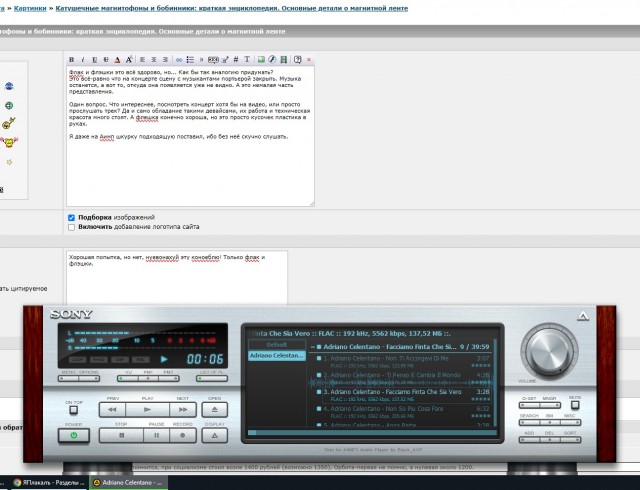Open player OPTIONS button
The image size is (640, 490).
tap(89, 379)
